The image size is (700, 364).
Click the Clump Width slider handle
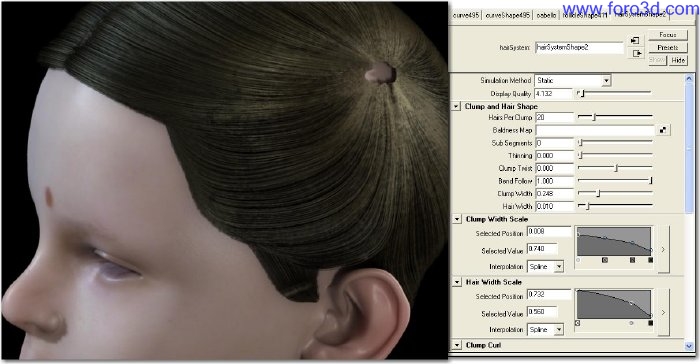[x=599, y=193]
